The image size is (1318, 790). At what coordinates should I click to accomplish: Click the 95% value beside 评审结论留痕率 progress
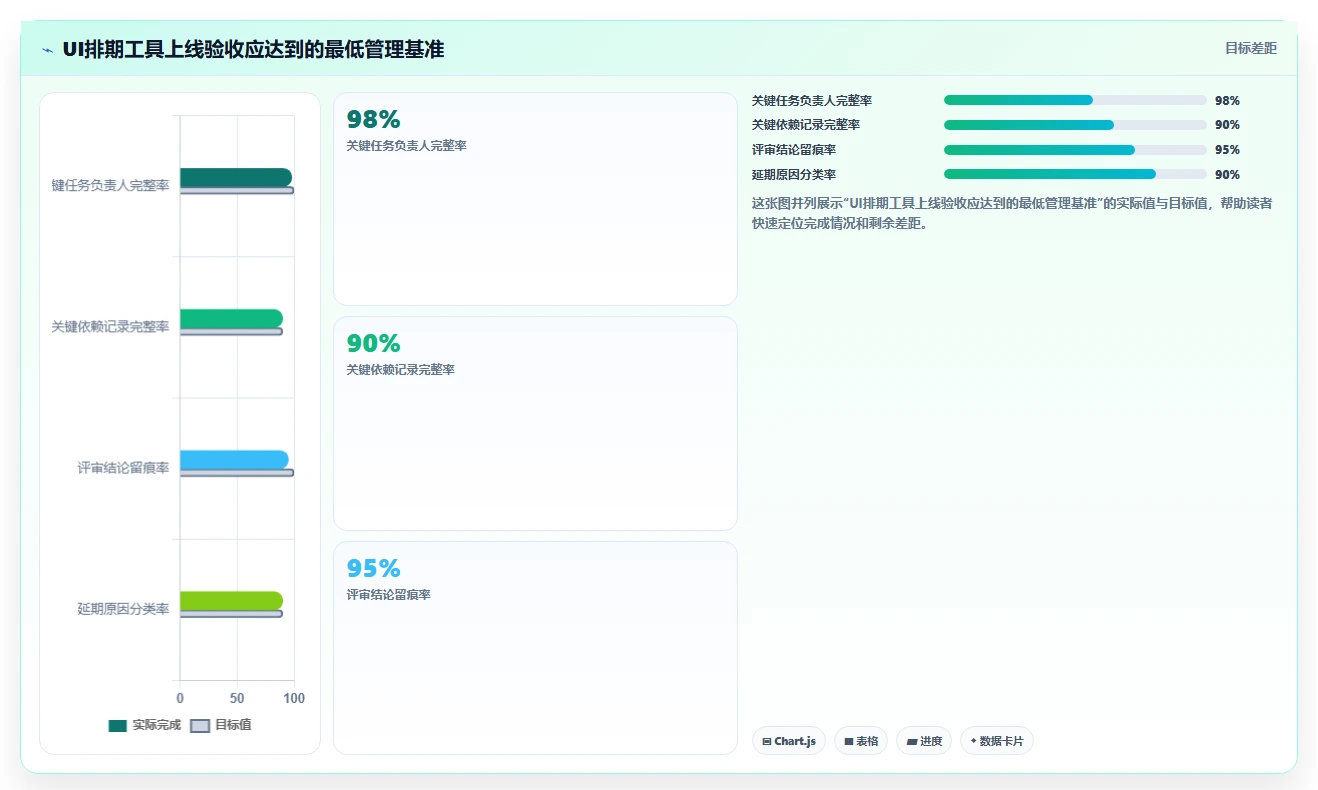pyautogui.click(x=1227, y=150)
